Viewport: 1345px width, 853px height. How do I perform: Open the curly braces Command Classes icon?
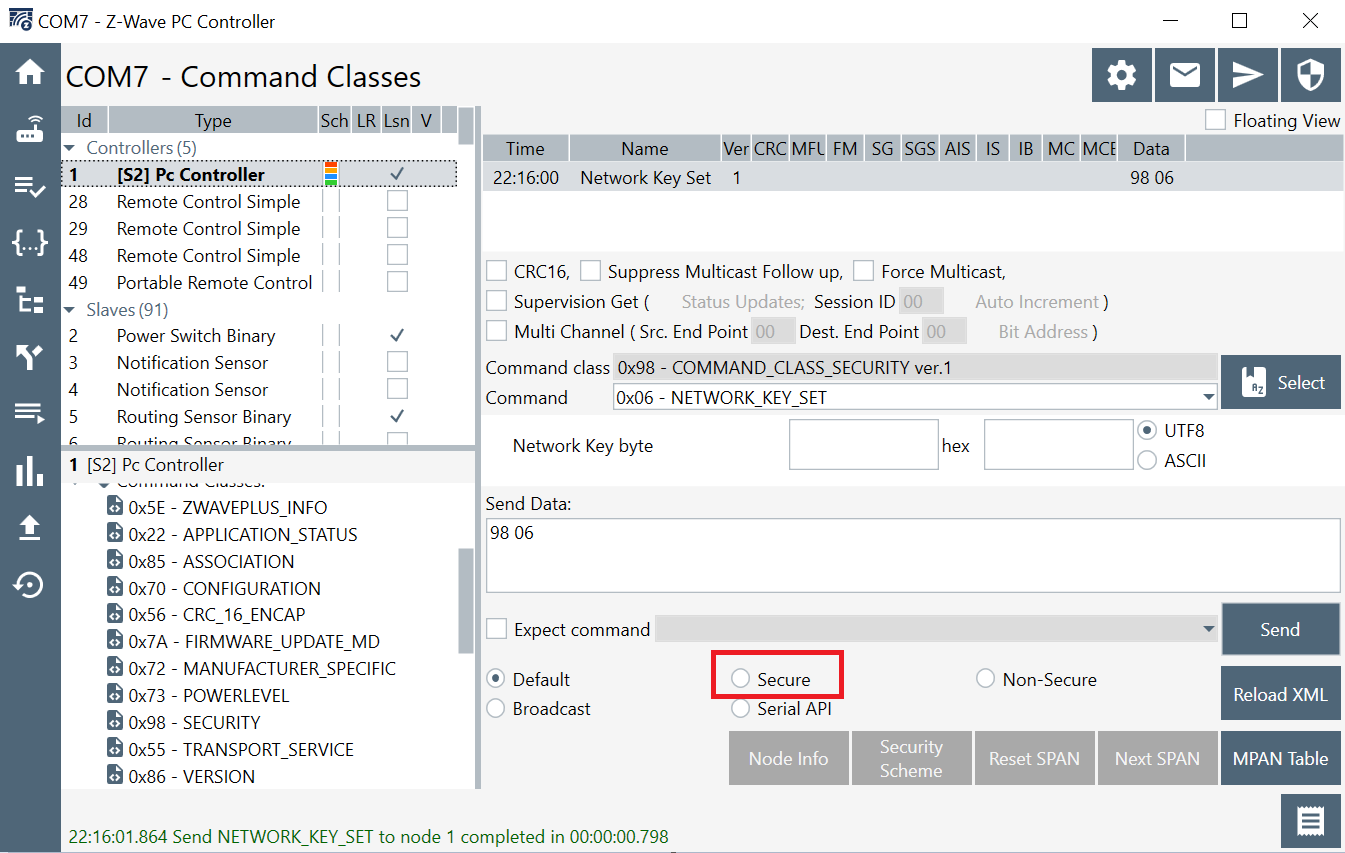click(x=30, y=242)
